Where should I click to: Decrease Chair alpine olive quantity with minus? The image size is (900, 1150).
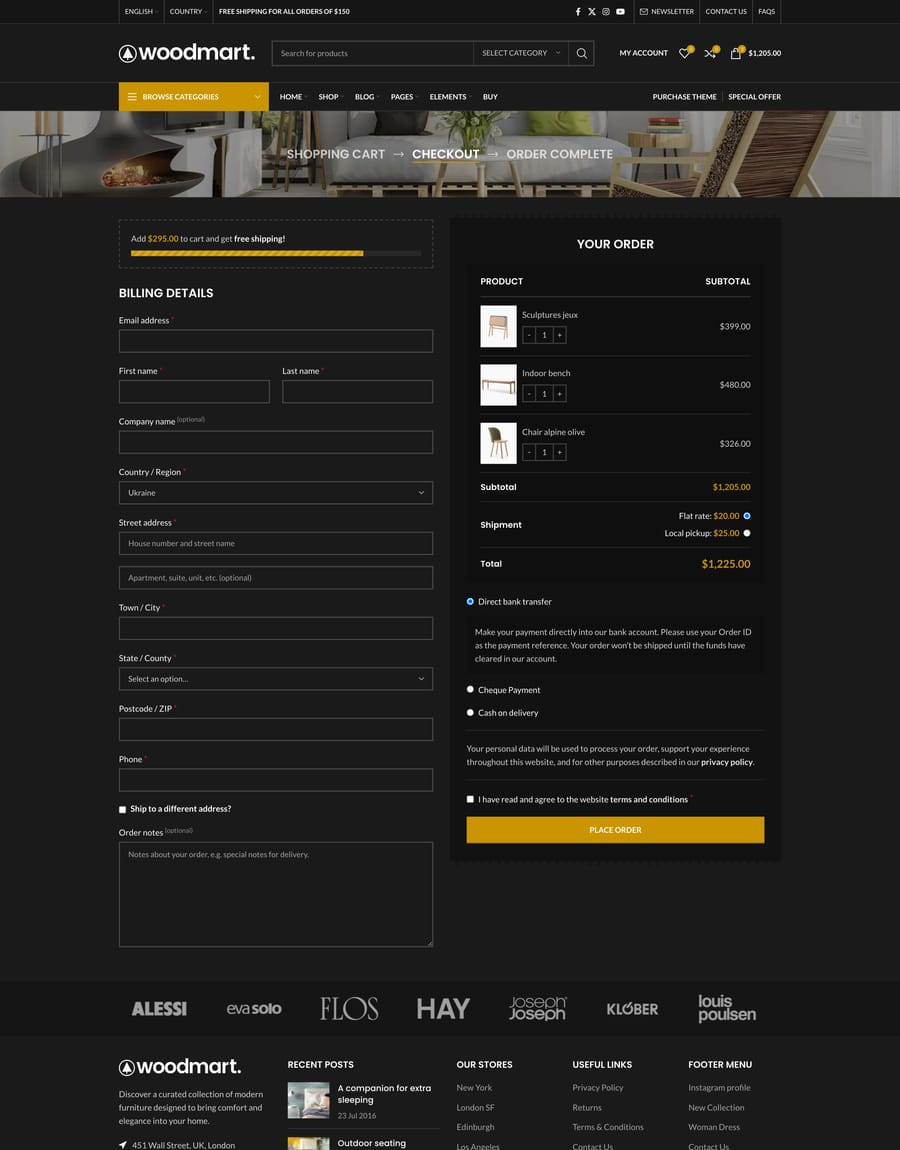529,453
